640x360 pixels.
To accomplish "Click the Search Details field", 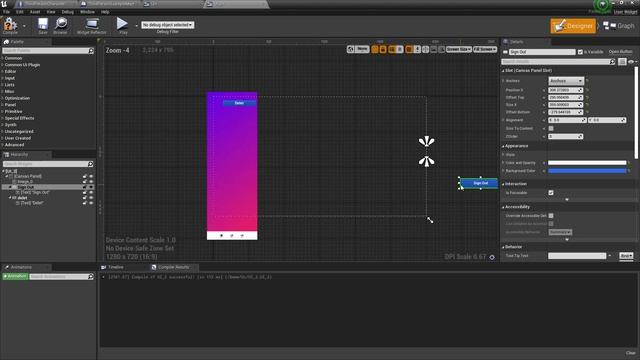I will pos(558,62).
